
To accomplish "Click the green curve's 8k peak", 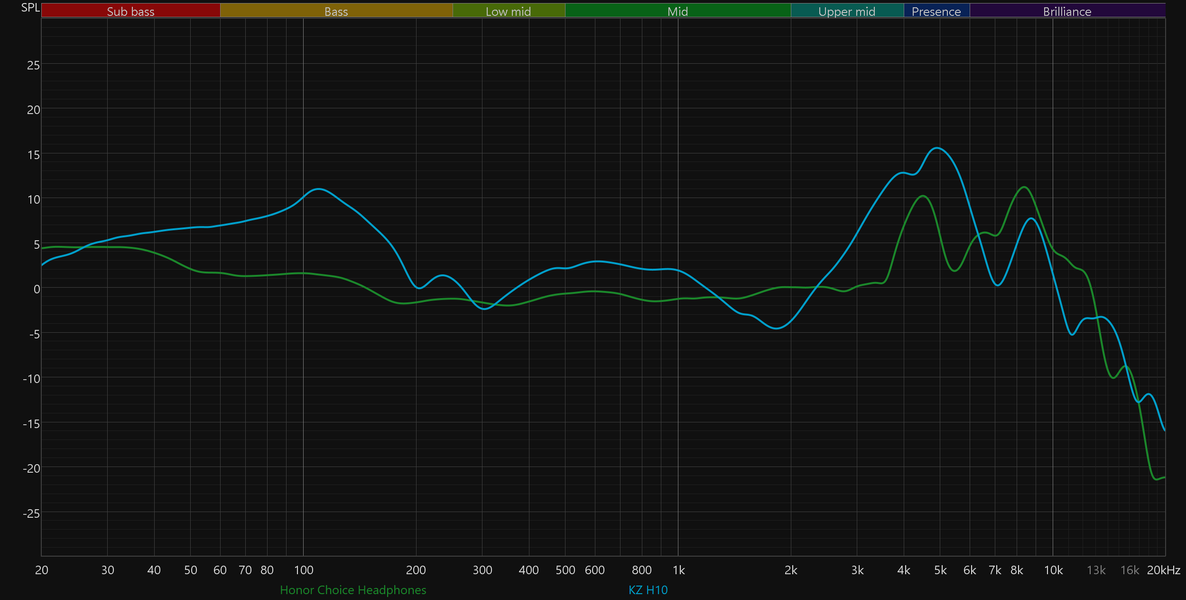I will tap(1023, 187).
